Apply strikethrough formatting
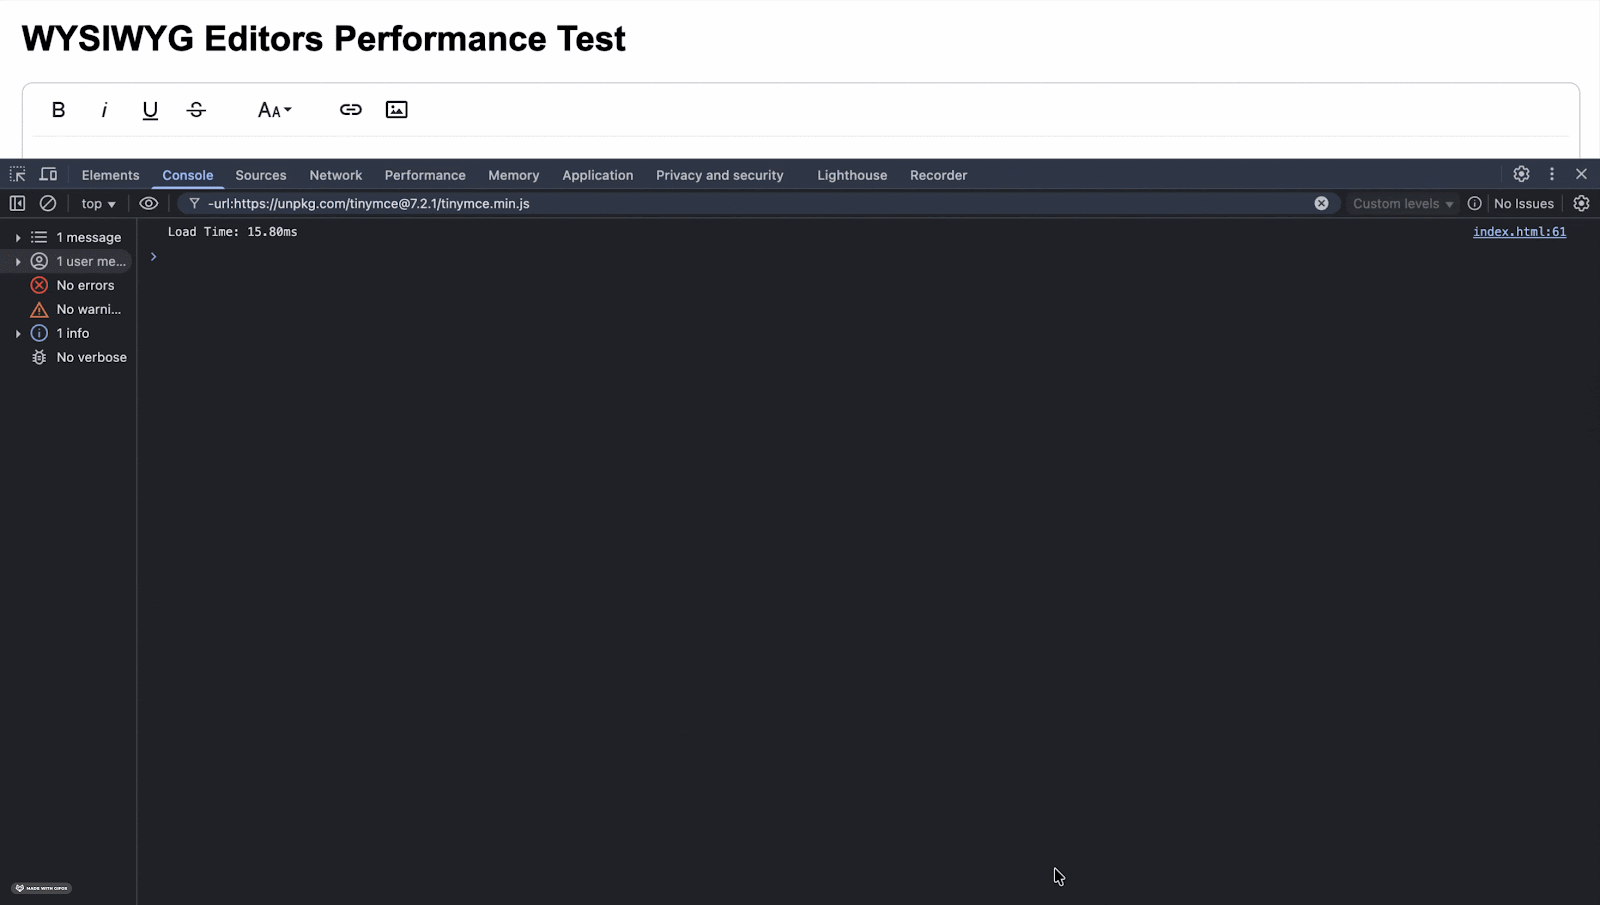Viewport: 1600px width, 905px height. pos(196,110)
